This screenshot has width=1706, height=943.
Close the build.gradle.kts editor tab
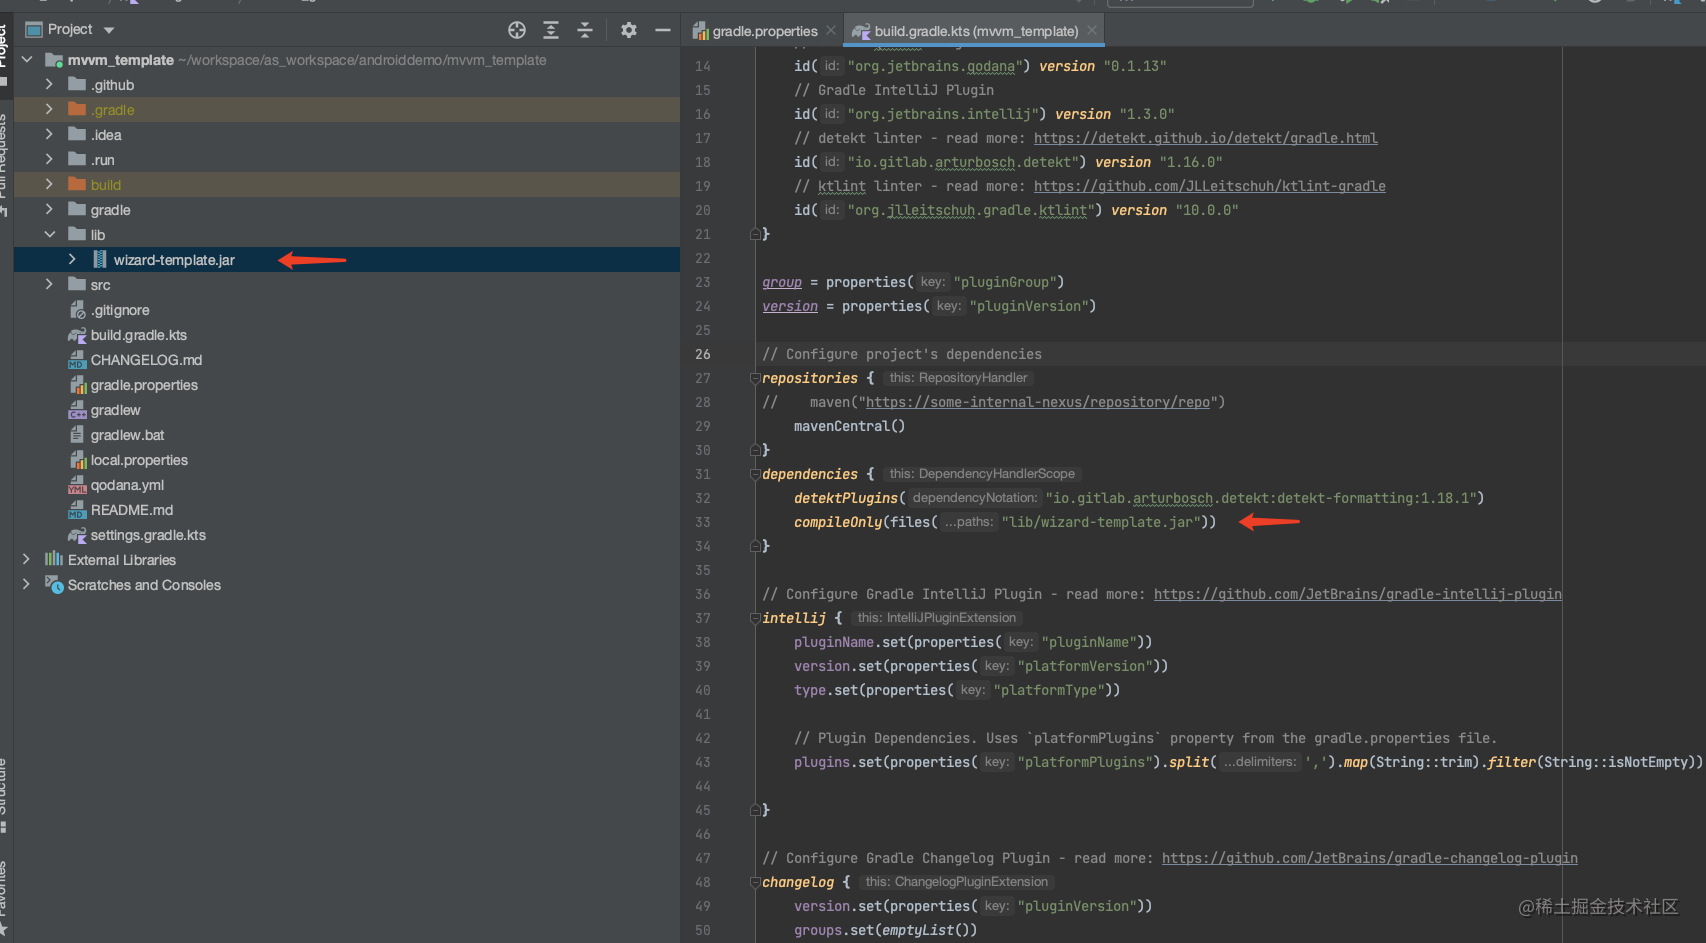(x=1092, y=31)
